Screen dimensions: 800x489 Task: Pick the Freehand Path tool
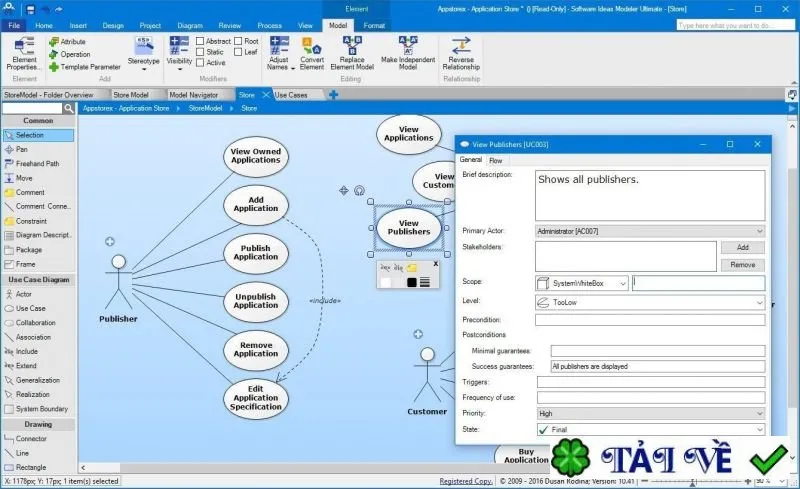tap(38, 163)
